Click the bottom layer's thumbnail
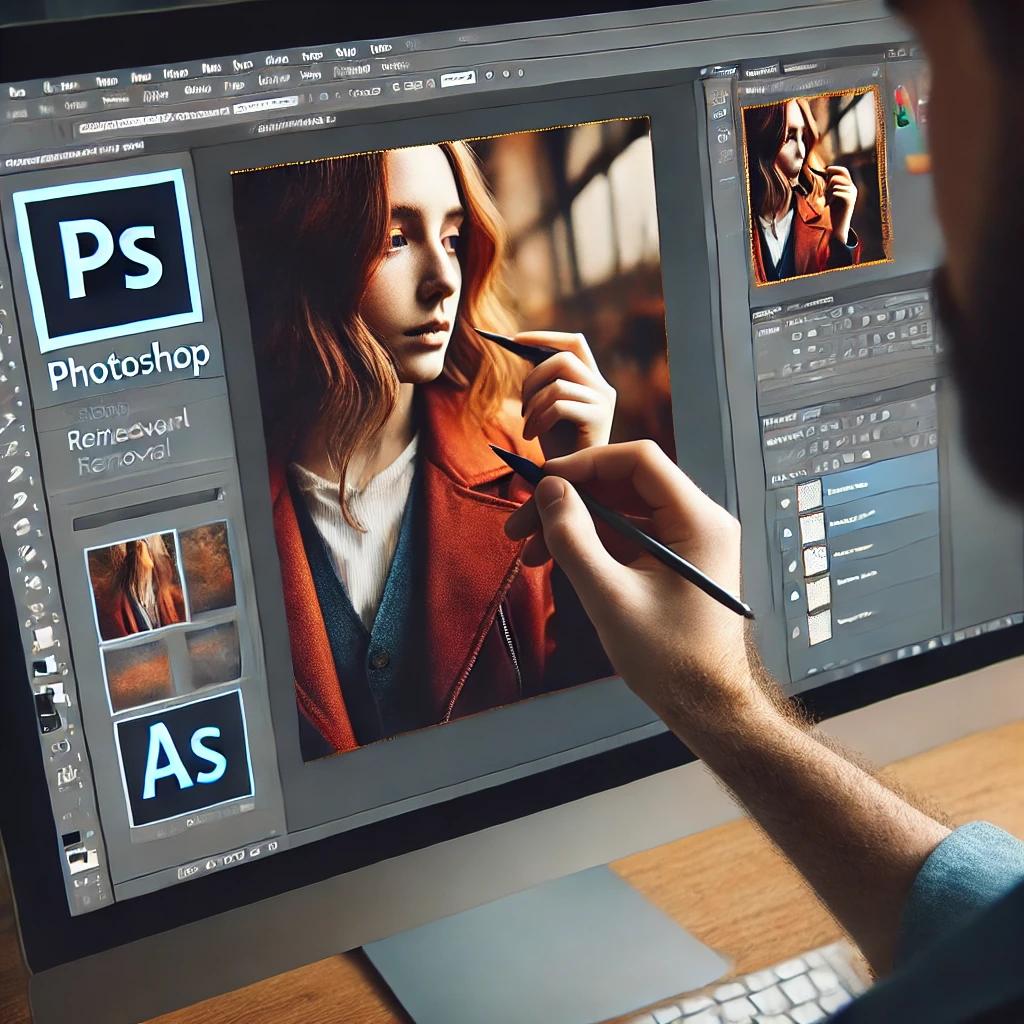This screenshot has height=1024, width=1024. click(820, 627)
